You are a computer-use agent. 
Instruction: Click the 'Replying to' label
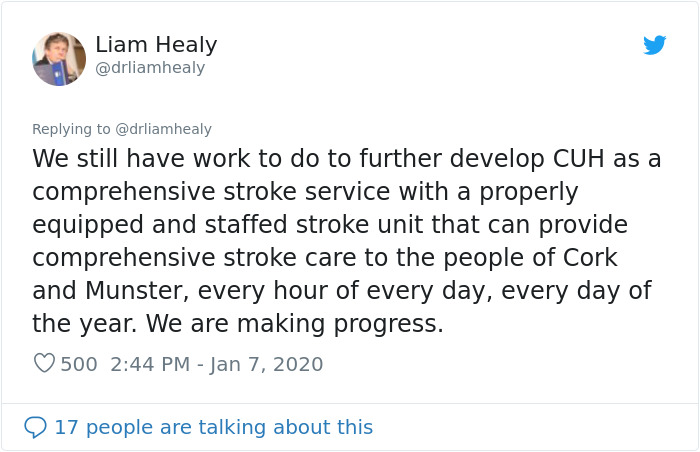71,129
